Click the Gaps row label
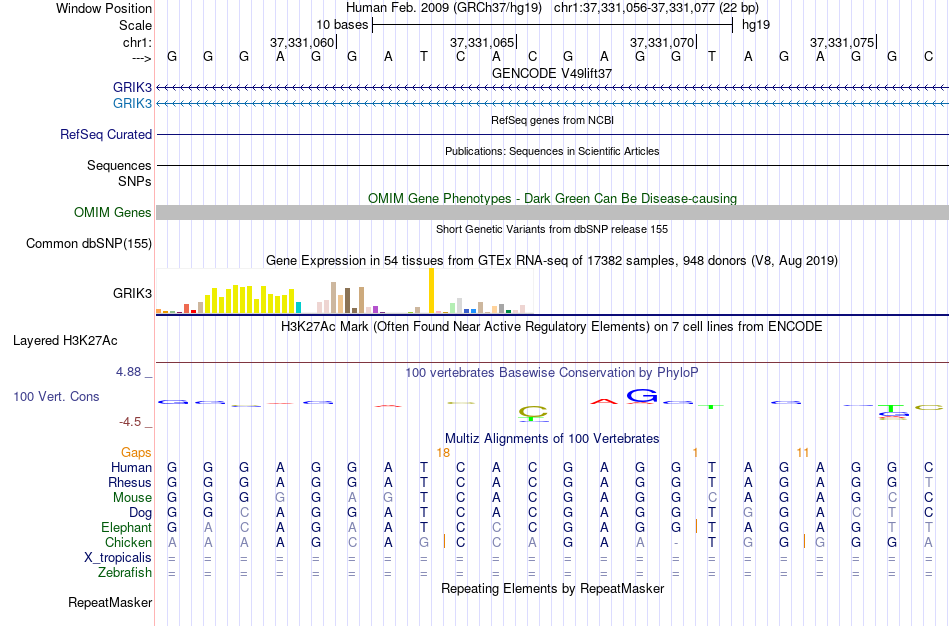This screenshot has height=626, width=950. 136,453
